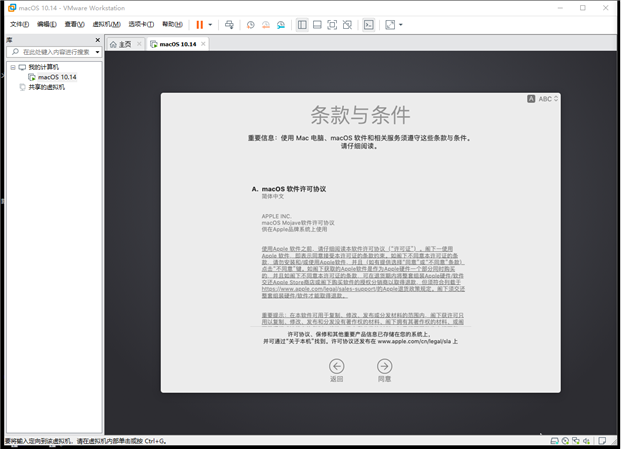Open the 虚拟机 menu
621x449 pixels.
pyautogui.click(x=107, y=25)
